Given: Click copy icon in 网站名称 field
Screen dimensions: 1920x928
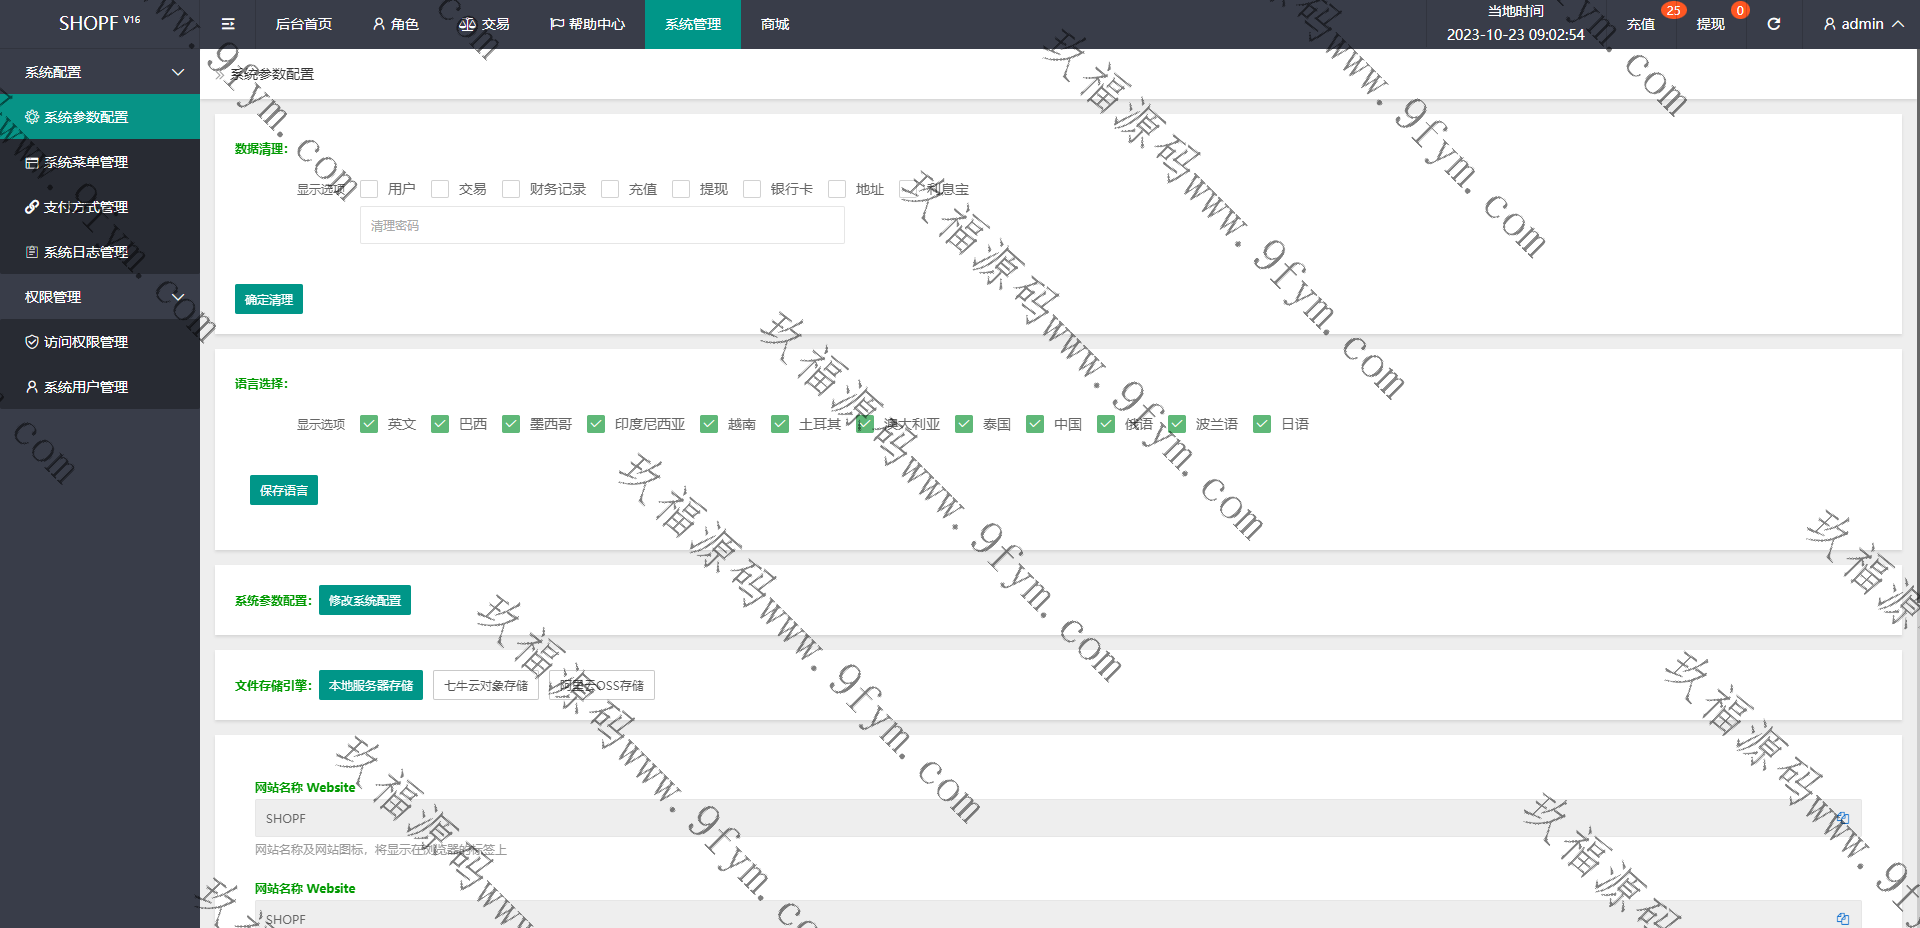Looking at the screenshot, I should [1842, 818].
